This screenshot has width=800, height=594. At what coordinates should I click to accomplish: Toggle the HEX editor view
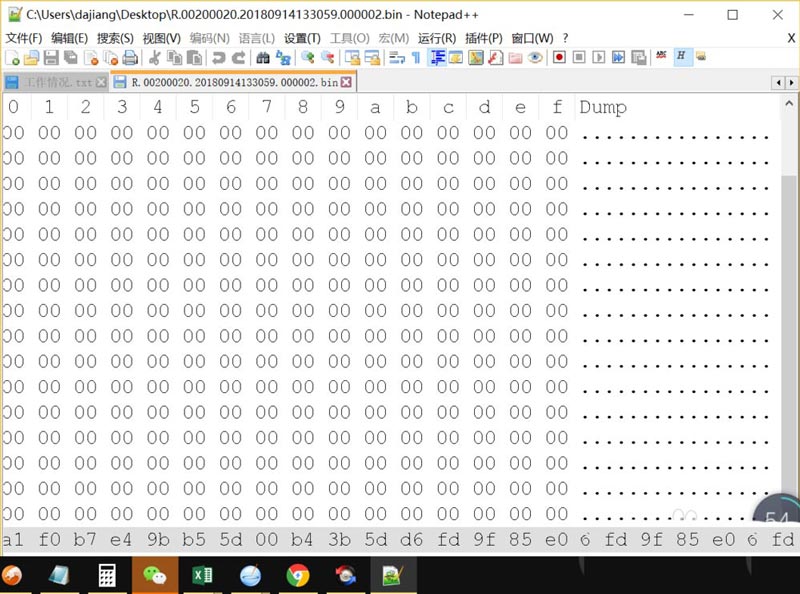681,59
